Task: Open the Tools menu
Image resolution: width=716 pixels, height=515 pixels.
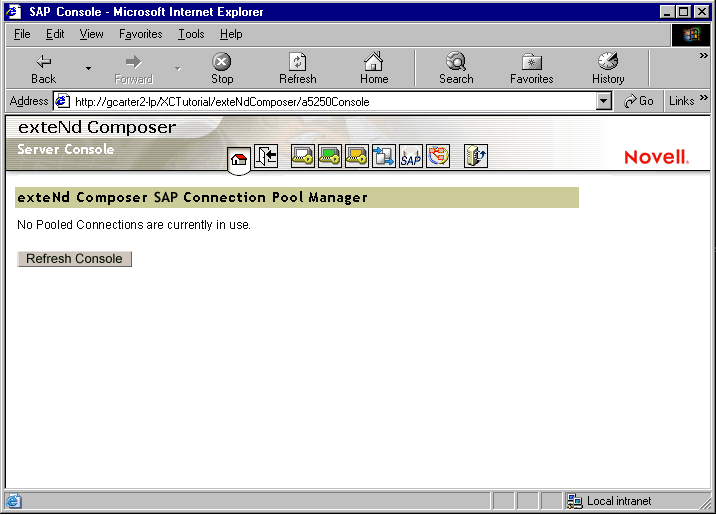Action: click(x=191, y=34)
